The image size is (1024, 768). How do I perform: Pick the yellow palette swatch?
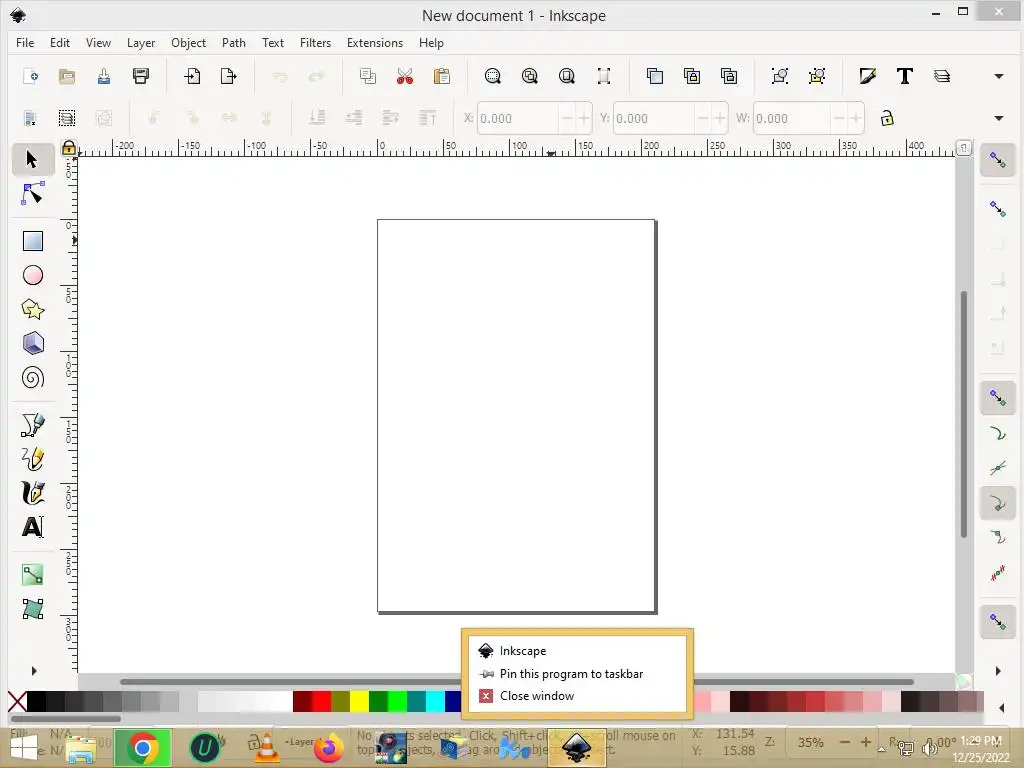pyautogui.click(x=359, y=701)
